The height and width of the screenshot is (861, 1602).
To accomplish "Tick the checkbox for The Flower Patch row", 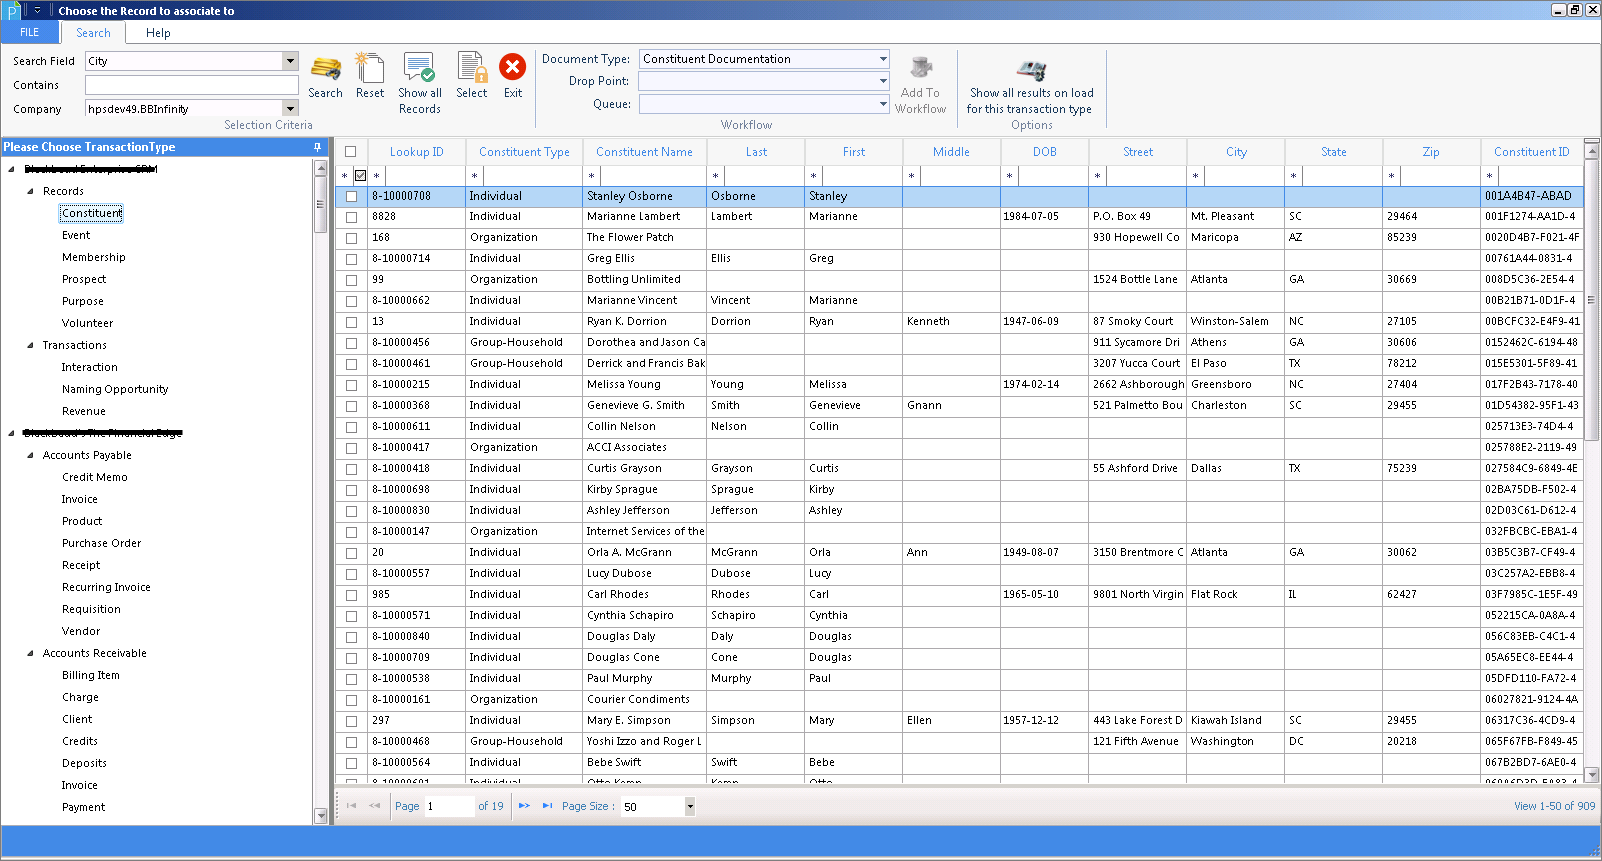I will pyautogui.click(x=351, y=238).
